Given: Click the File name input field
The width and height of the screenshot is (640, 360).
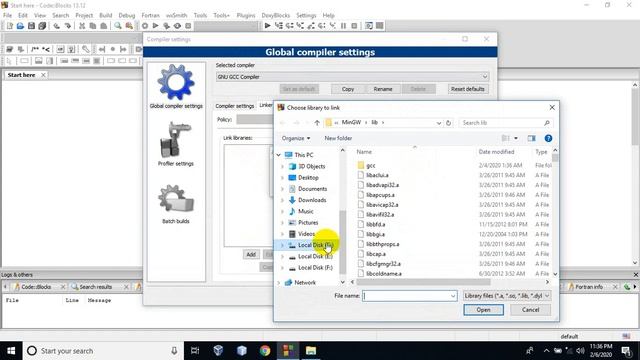Looking at the screenshot, I should pos(409,296).
